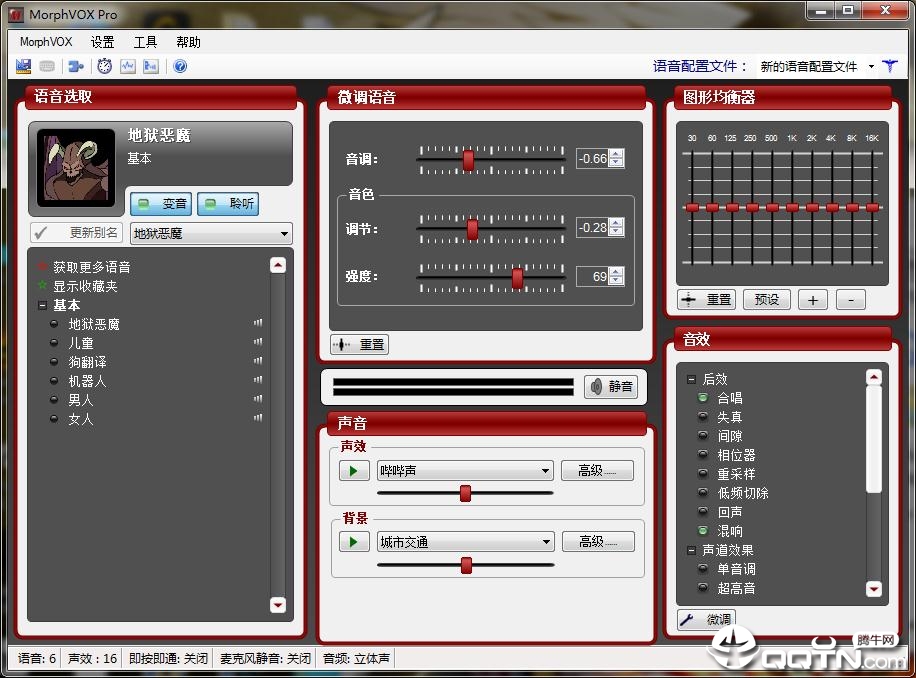Screen dimensions: 916x678
Task: Click the gray keyboard toolbar icon
Action: [47, 66]
